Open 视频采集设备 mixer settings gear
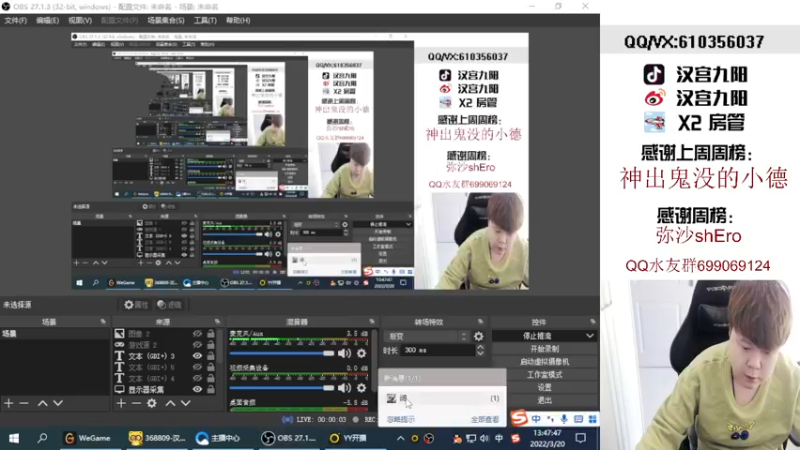This screenshot has height=450, width=800. 362,388
